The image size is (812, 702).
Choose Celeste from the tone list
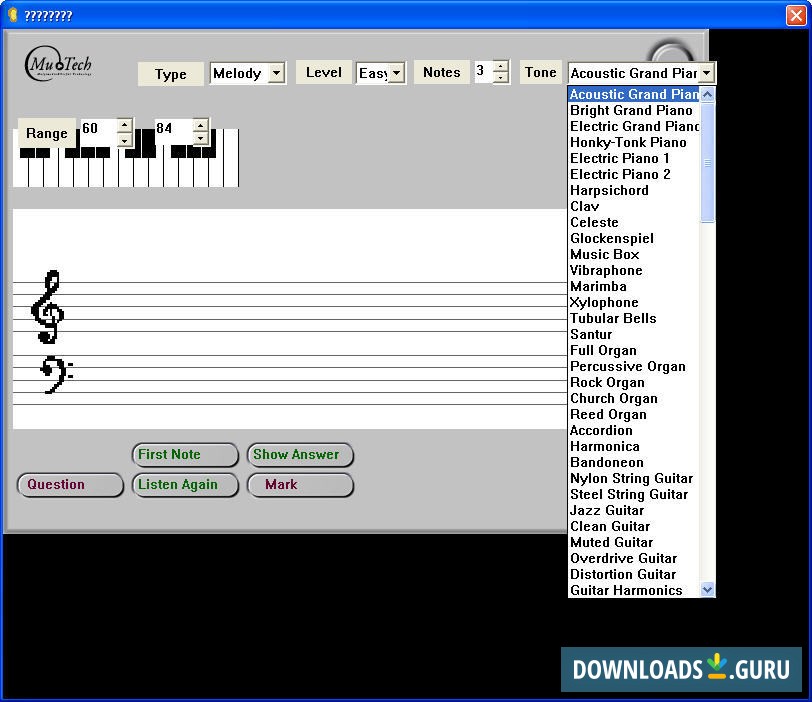(x=634, y=223)
